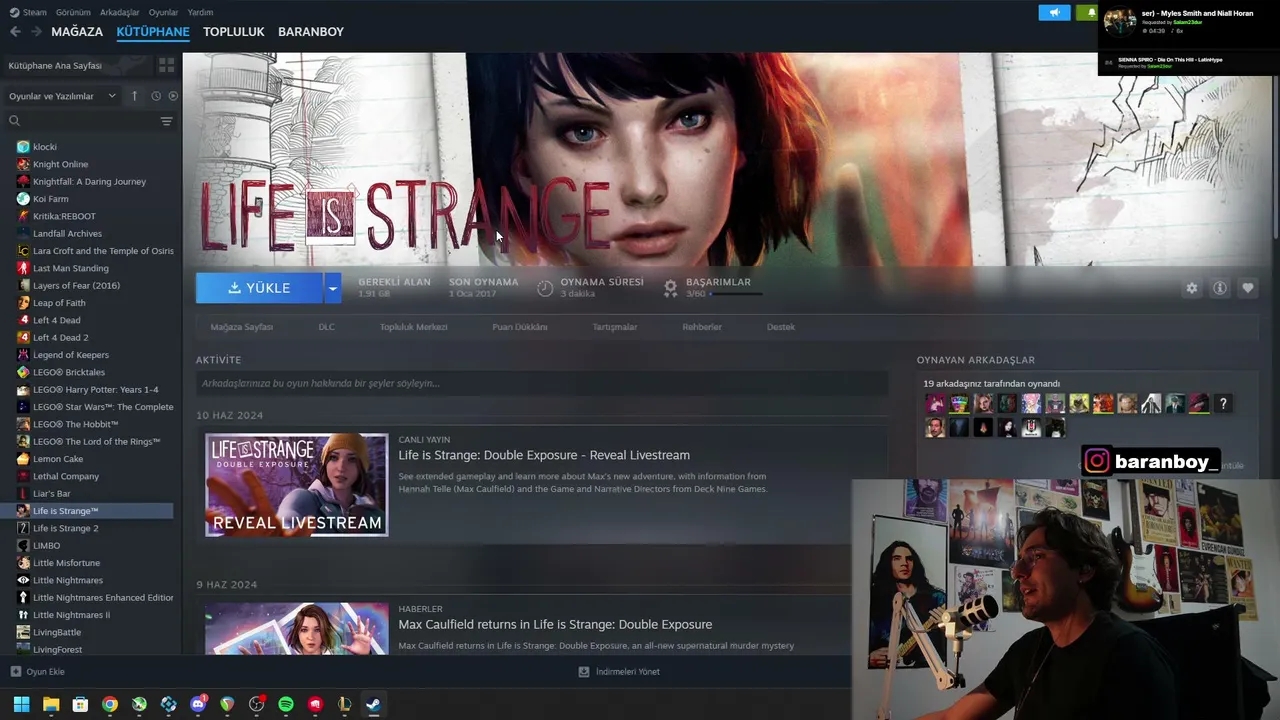The image size is (1280, 720).
Task: Click the sort ascending arrow icon in sidebar
Action: (135, 96)
